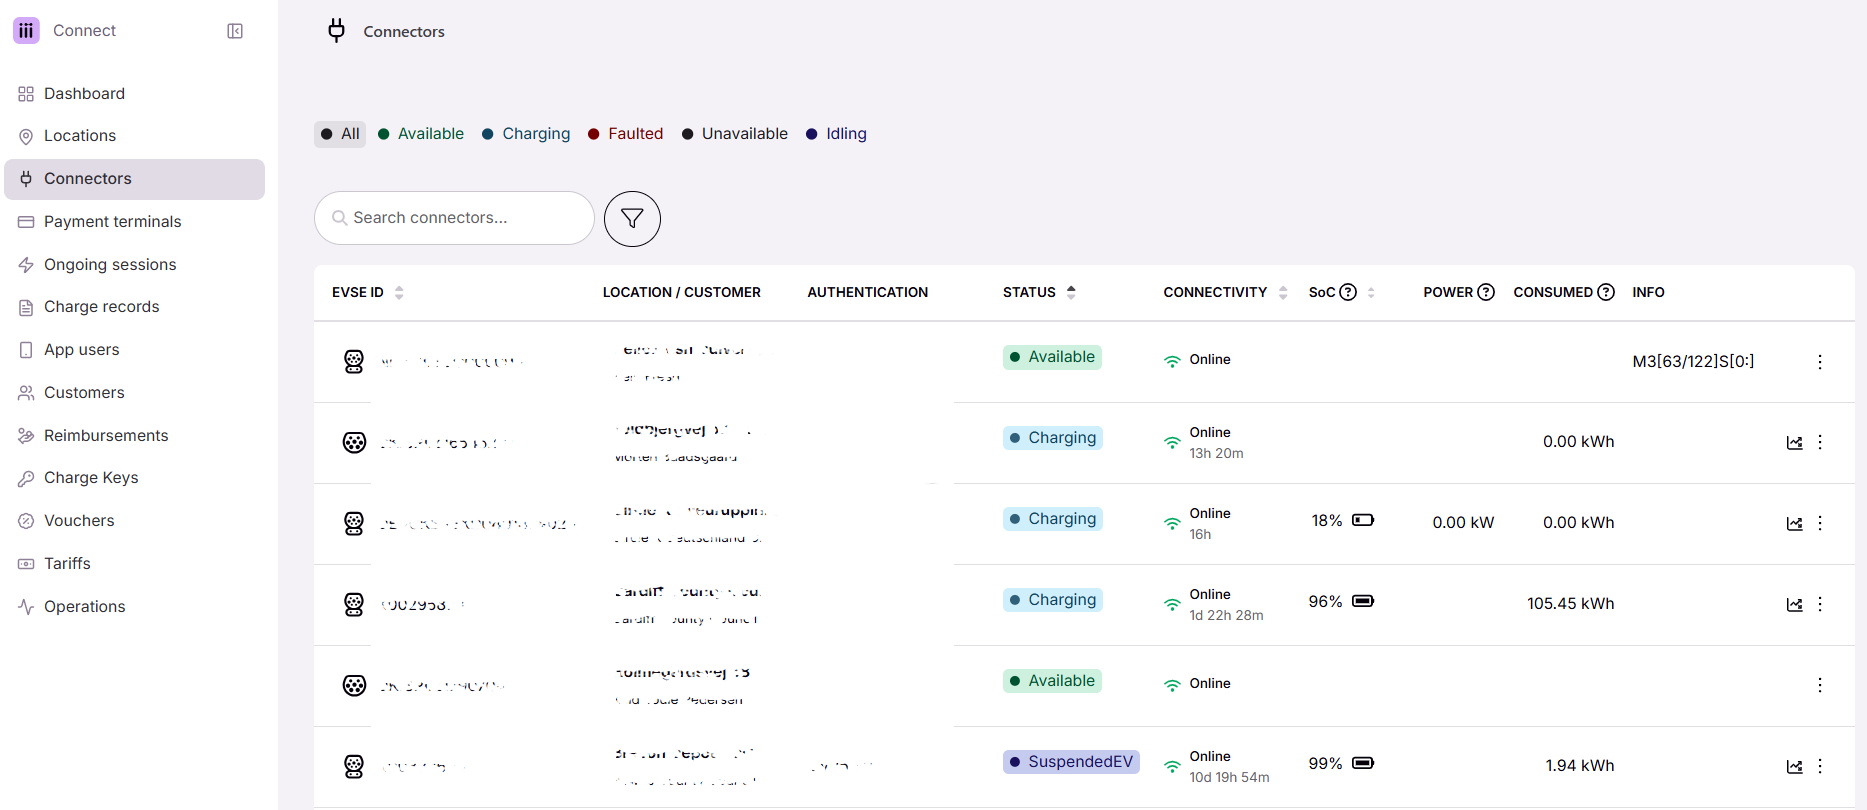The height and width of the screenshot is (810, 1867).
Task: Sort by CONNECTIVITY column
Action: click(x=1283, y=293)
